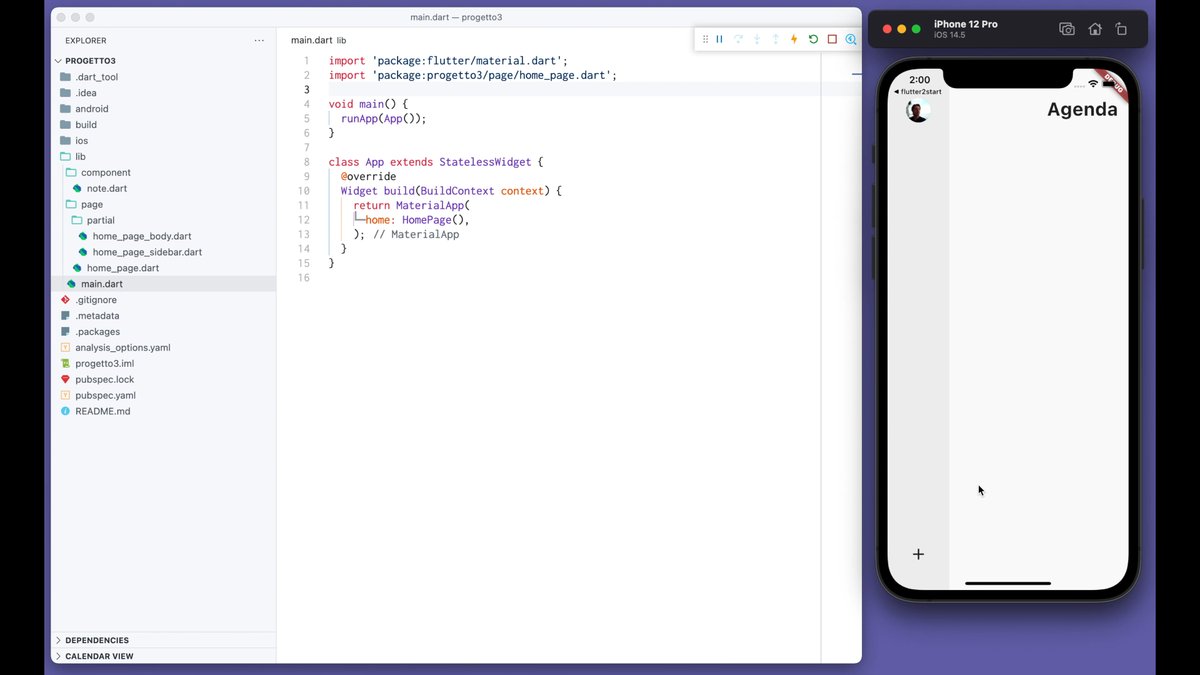
Task: Return to flutter2start via back link
Action: tap(917, 92)
